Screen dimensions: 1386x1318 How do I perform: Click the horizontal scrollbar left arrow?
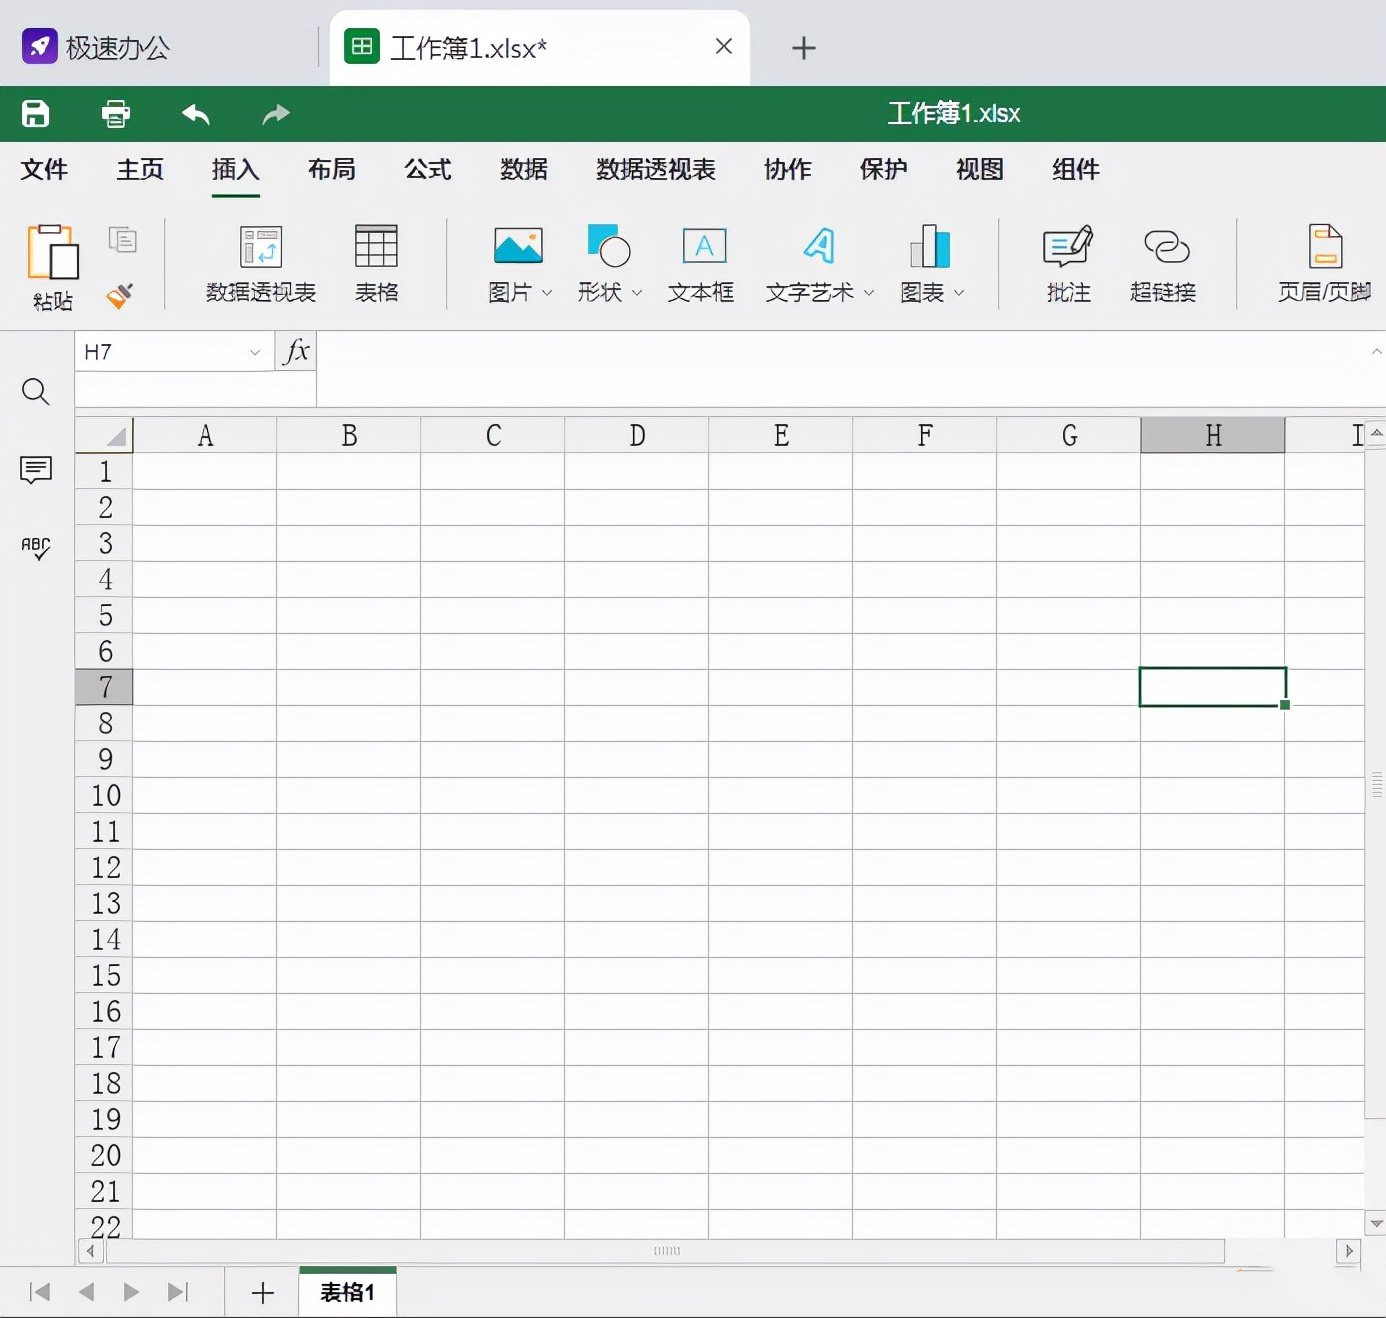[x=91, y=1251]
